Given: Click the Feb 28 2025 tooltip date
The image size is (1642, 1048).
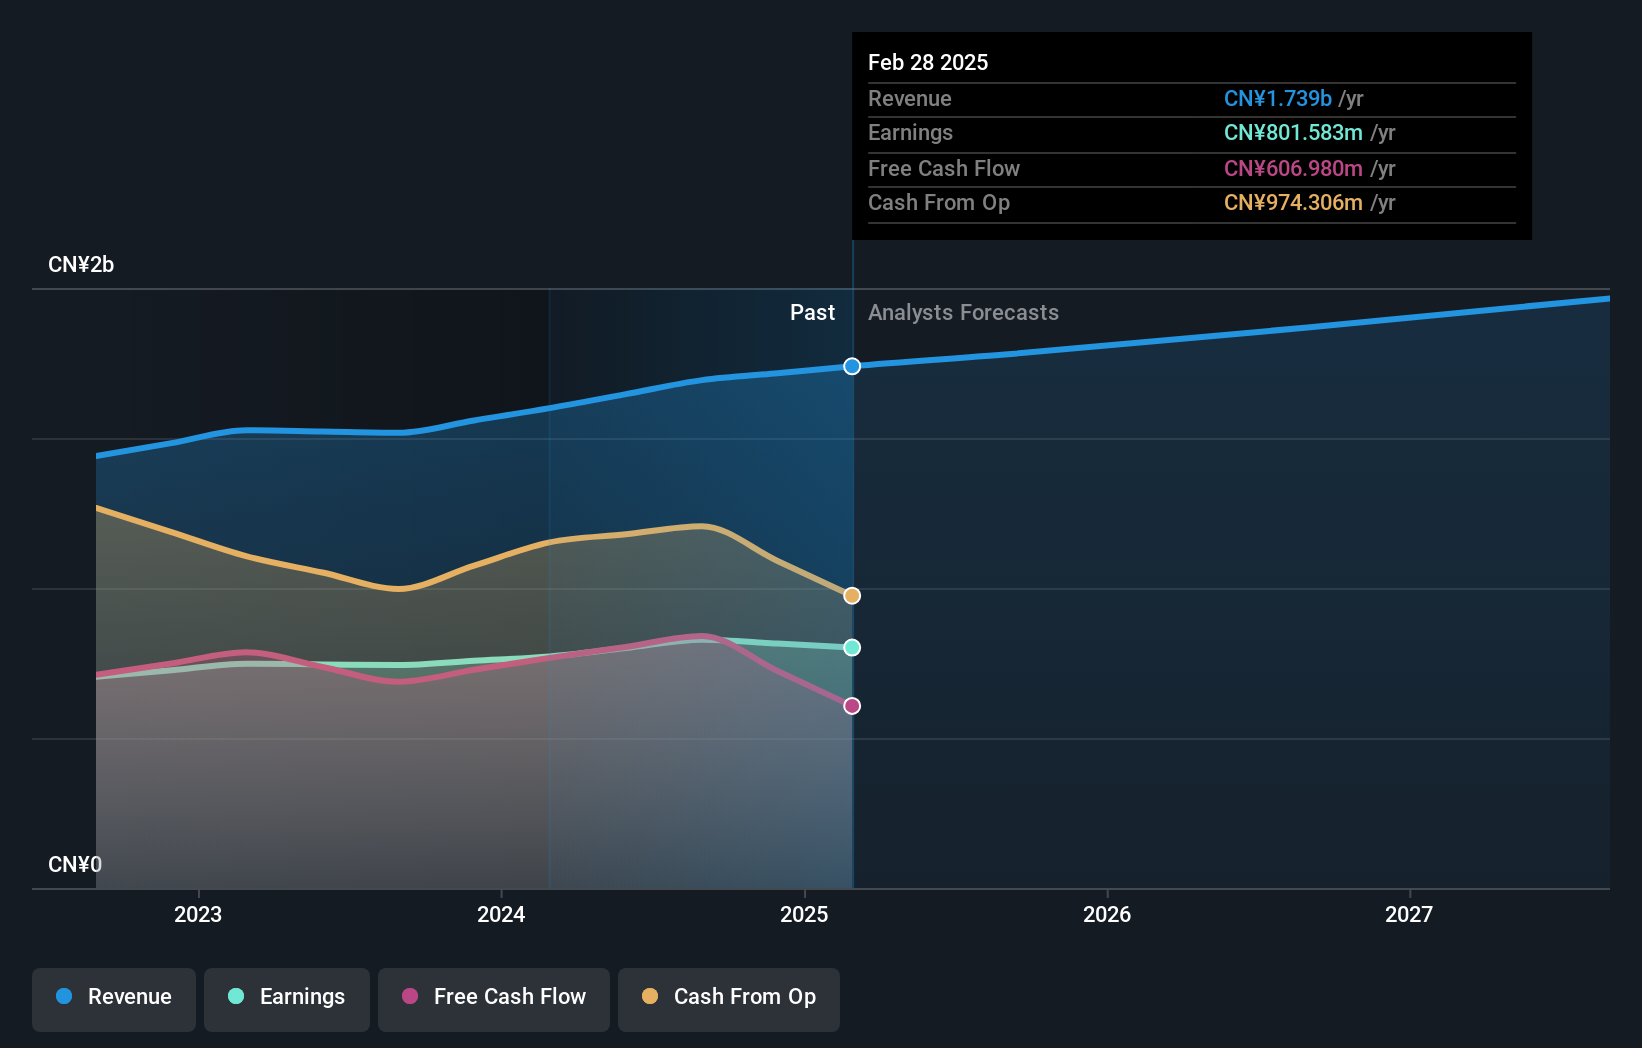Looking at the screenshot, I should pos(928,62).
